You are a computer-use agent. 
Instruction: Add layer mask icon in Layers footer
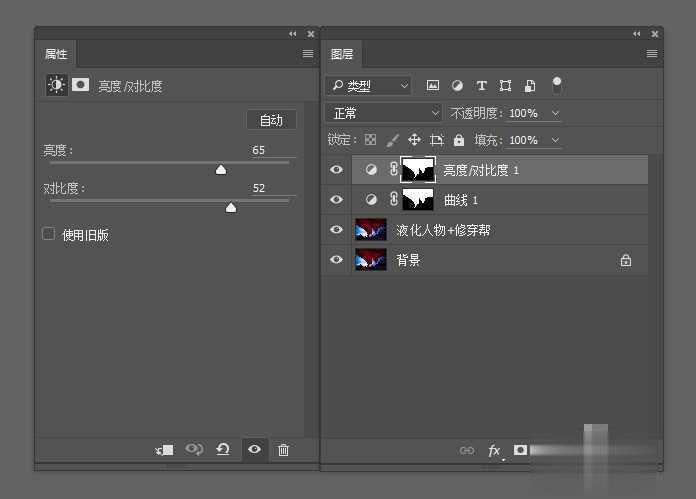pyautogui.click(x=520, y=450)
